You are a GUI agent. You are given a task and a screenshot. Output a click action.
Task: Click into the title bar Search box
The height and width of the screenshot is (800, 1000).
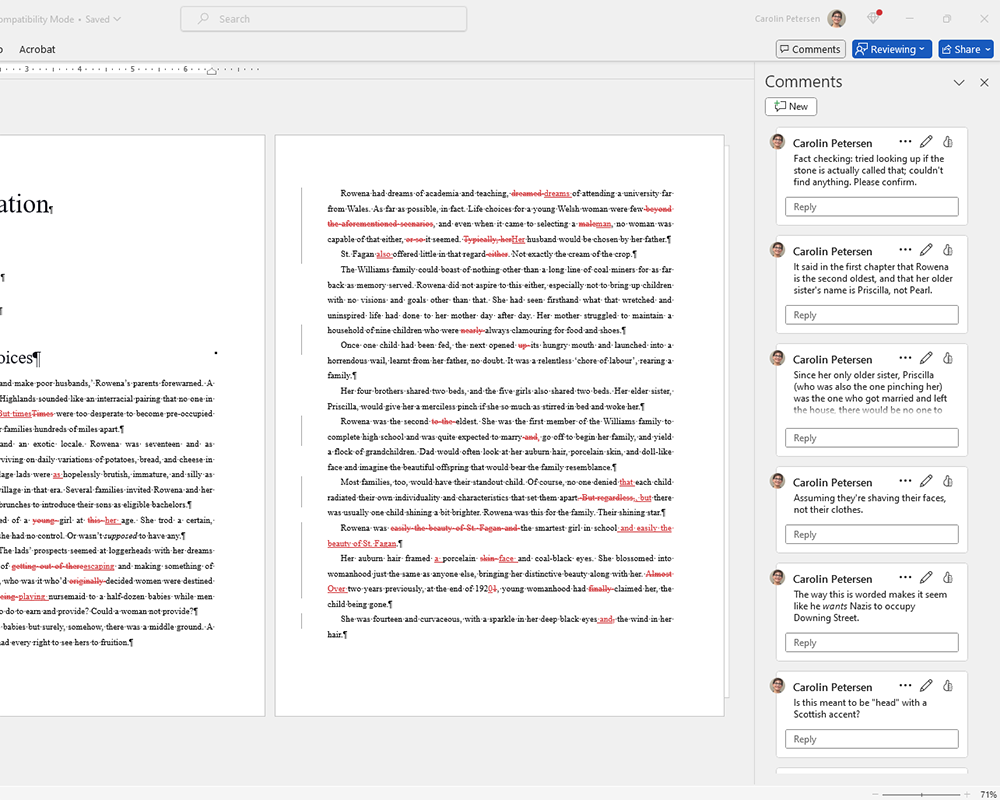click(x=323, y=19)
